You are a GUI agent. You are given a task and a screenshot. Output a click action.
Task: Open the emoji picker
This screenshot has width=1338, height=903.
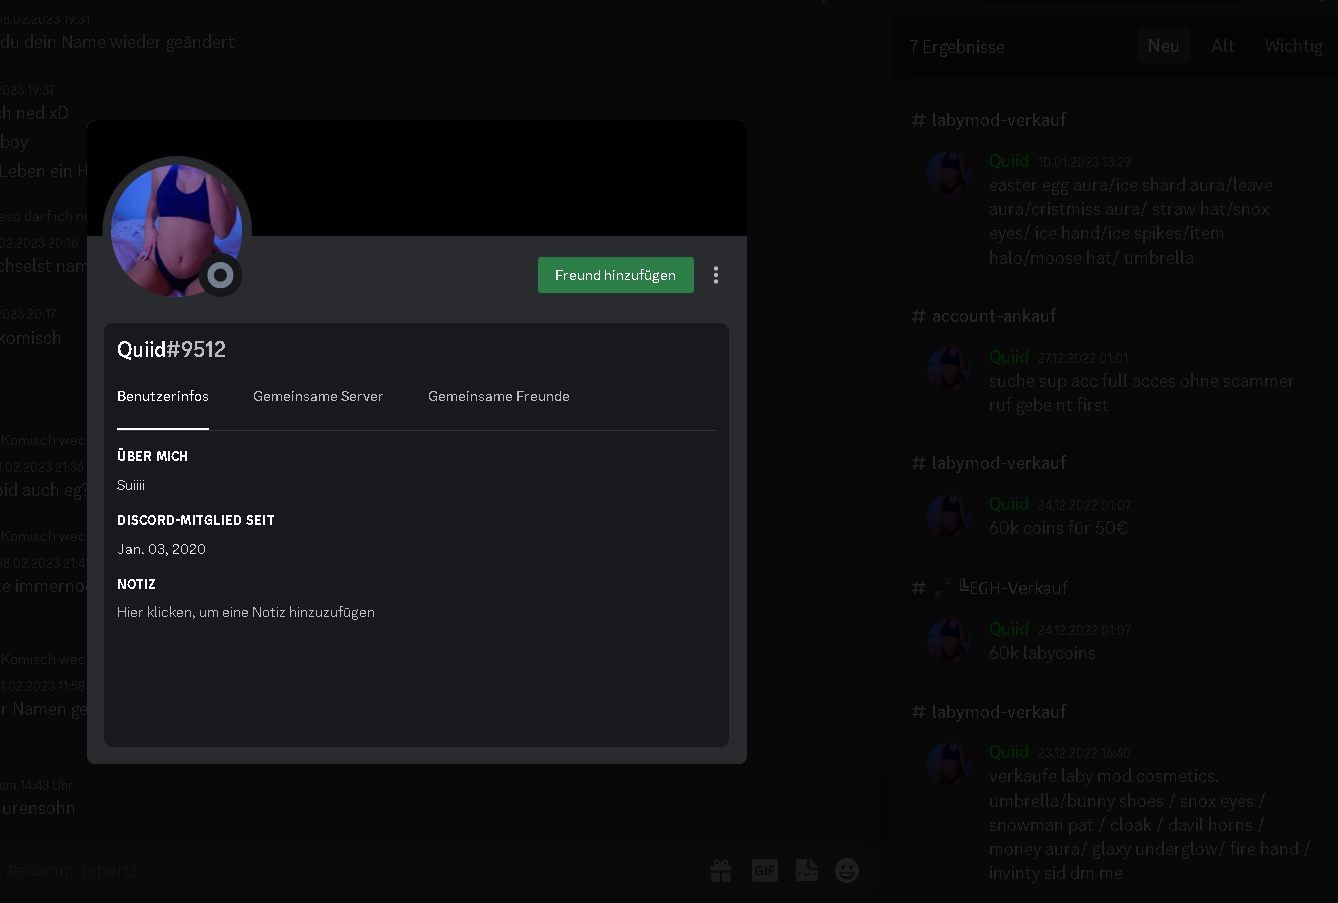coord(847,870)
